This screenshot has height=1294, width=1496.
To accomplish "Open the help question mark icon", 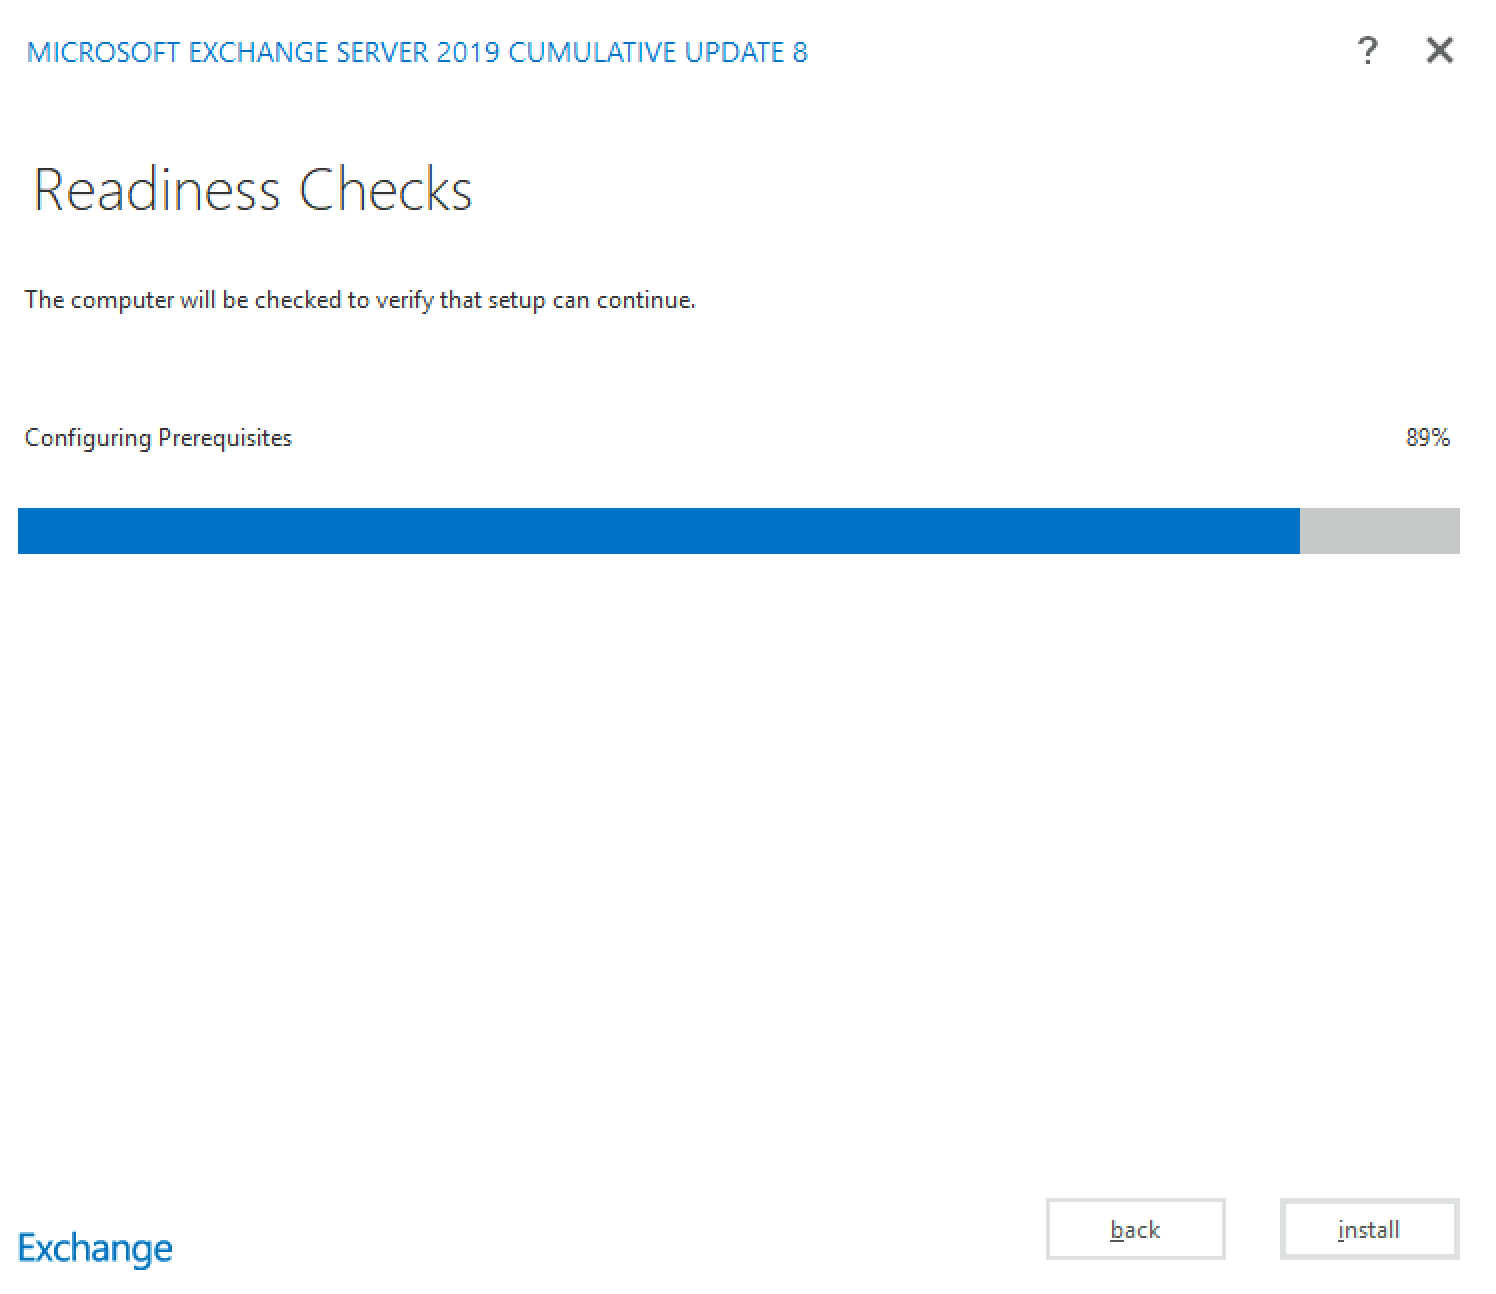I will [x=1367, y=50].
